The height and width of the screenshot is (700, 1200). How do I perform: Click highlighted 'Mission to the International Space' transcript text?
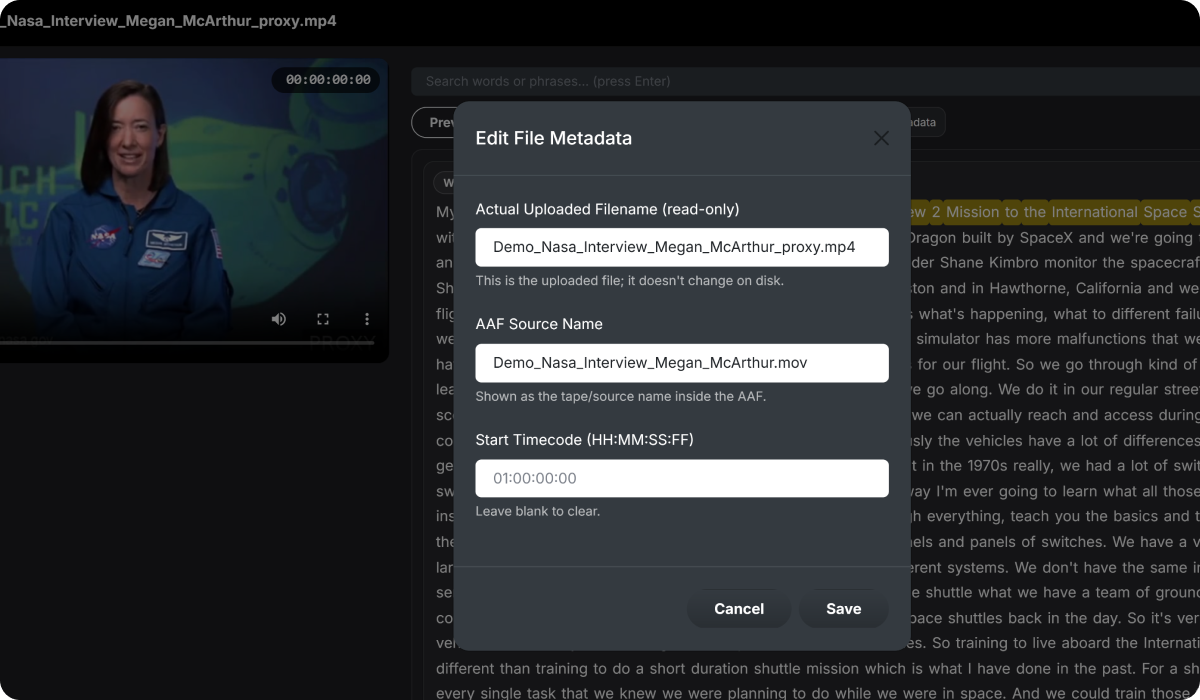coord(1066,212)
